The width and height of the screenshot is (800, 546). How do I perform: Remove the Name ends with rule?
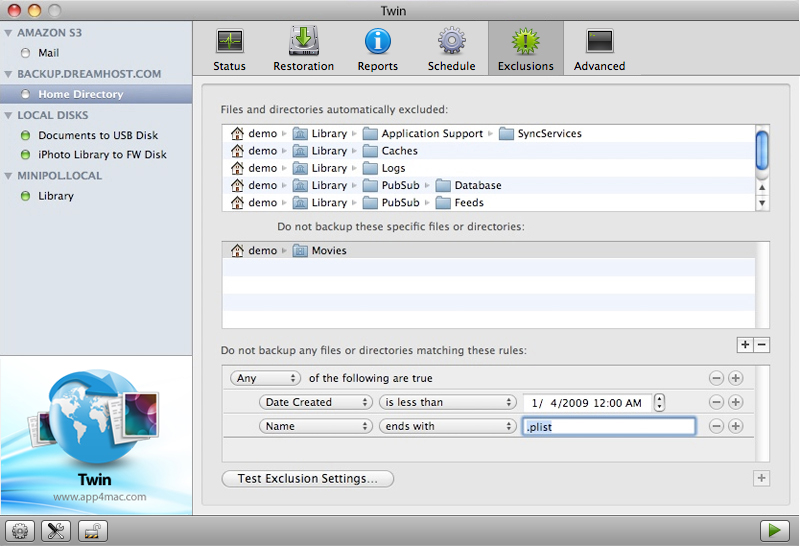point(716,426)
